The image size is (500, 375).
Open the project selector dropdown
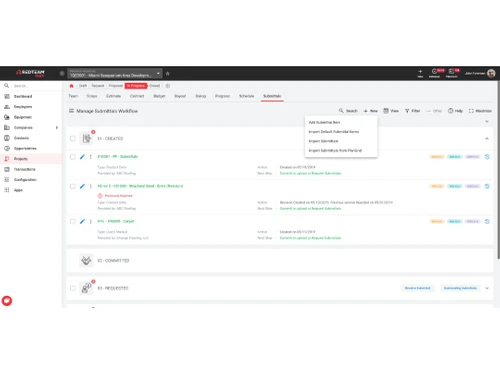tap(115, 73)
